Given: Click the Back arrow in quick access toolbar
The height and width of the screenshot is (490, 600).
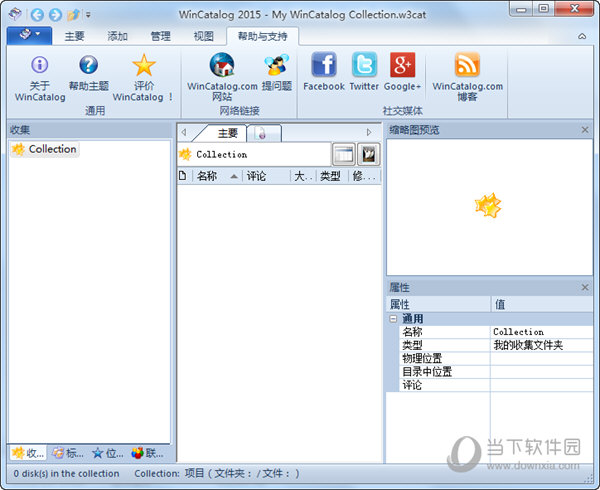Looking at the screenshot, I should (37, 15).
